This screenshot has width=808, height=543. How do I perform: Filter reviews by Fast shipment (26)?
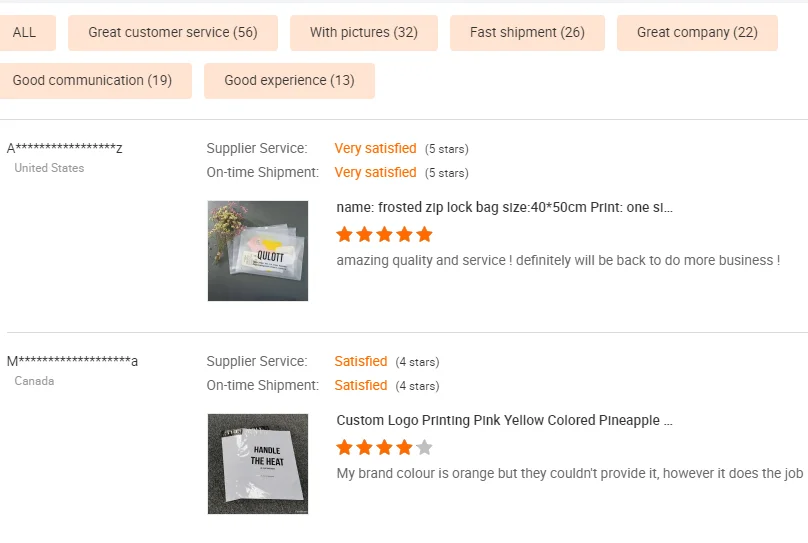[x=527, y=32]
